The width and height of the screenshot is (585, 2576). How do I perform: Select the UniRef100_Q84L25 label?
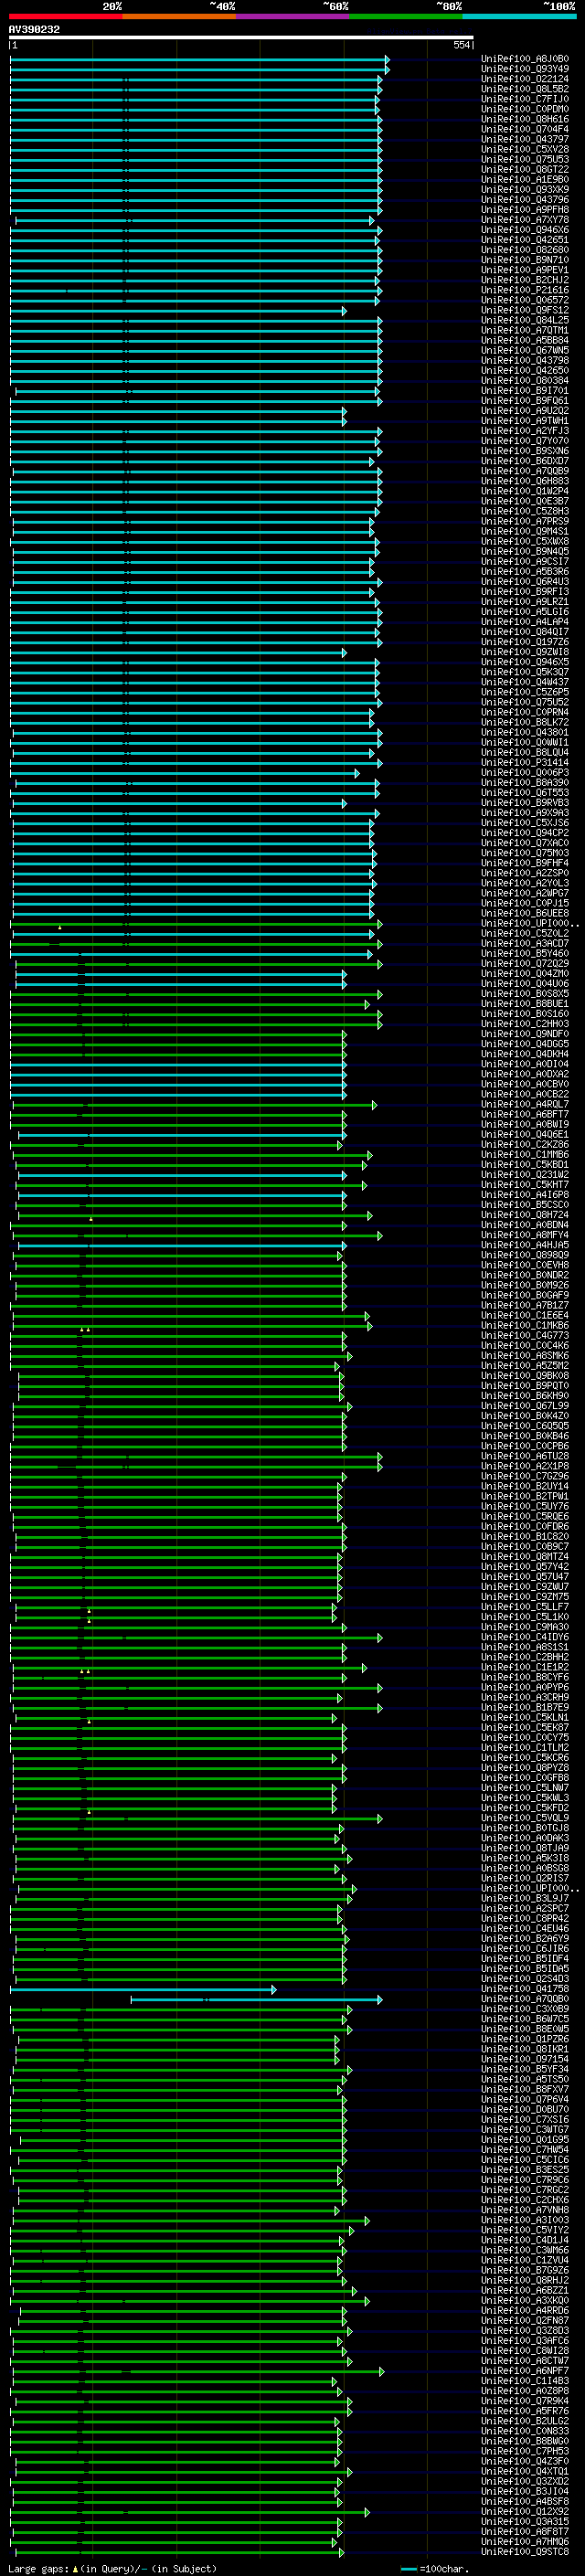(525, 320)
